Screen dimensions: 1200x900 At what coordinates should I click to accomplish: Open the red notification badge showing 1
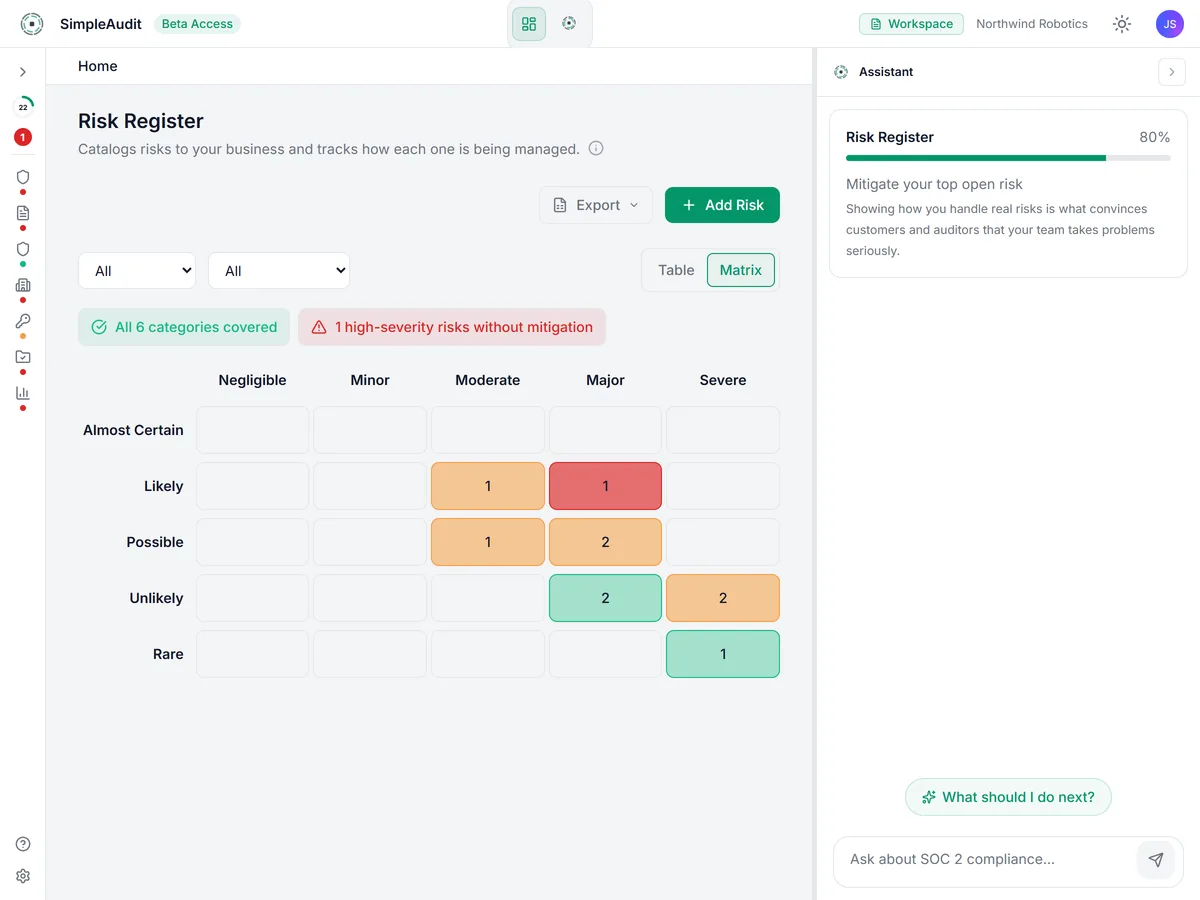click(x=23, y=137)
